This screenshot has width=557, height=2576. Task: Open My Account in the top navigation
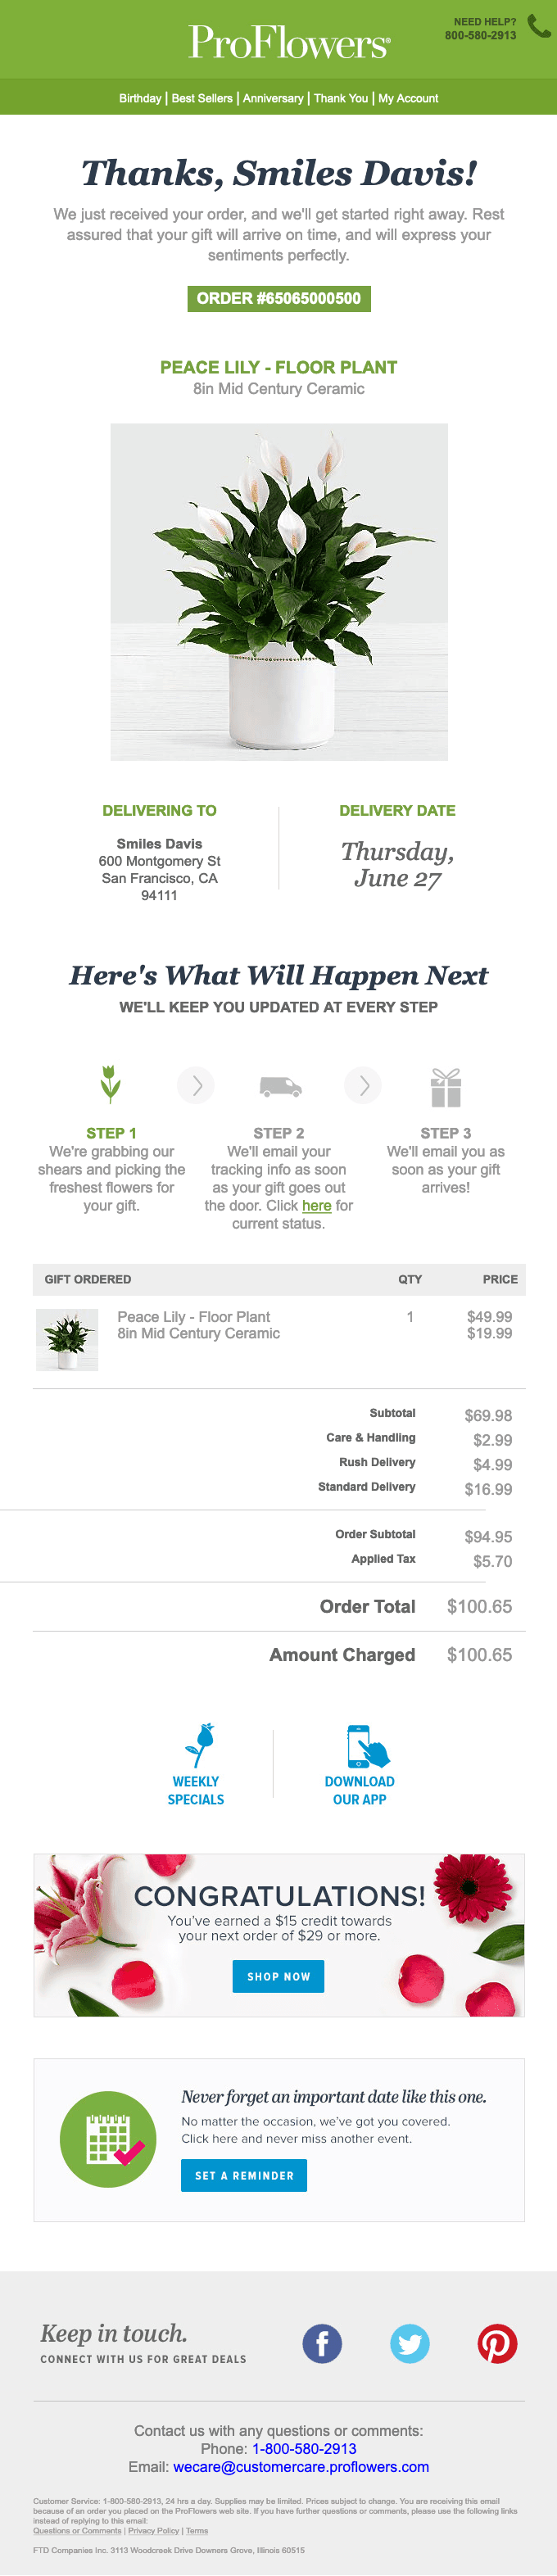pos(408,98)
